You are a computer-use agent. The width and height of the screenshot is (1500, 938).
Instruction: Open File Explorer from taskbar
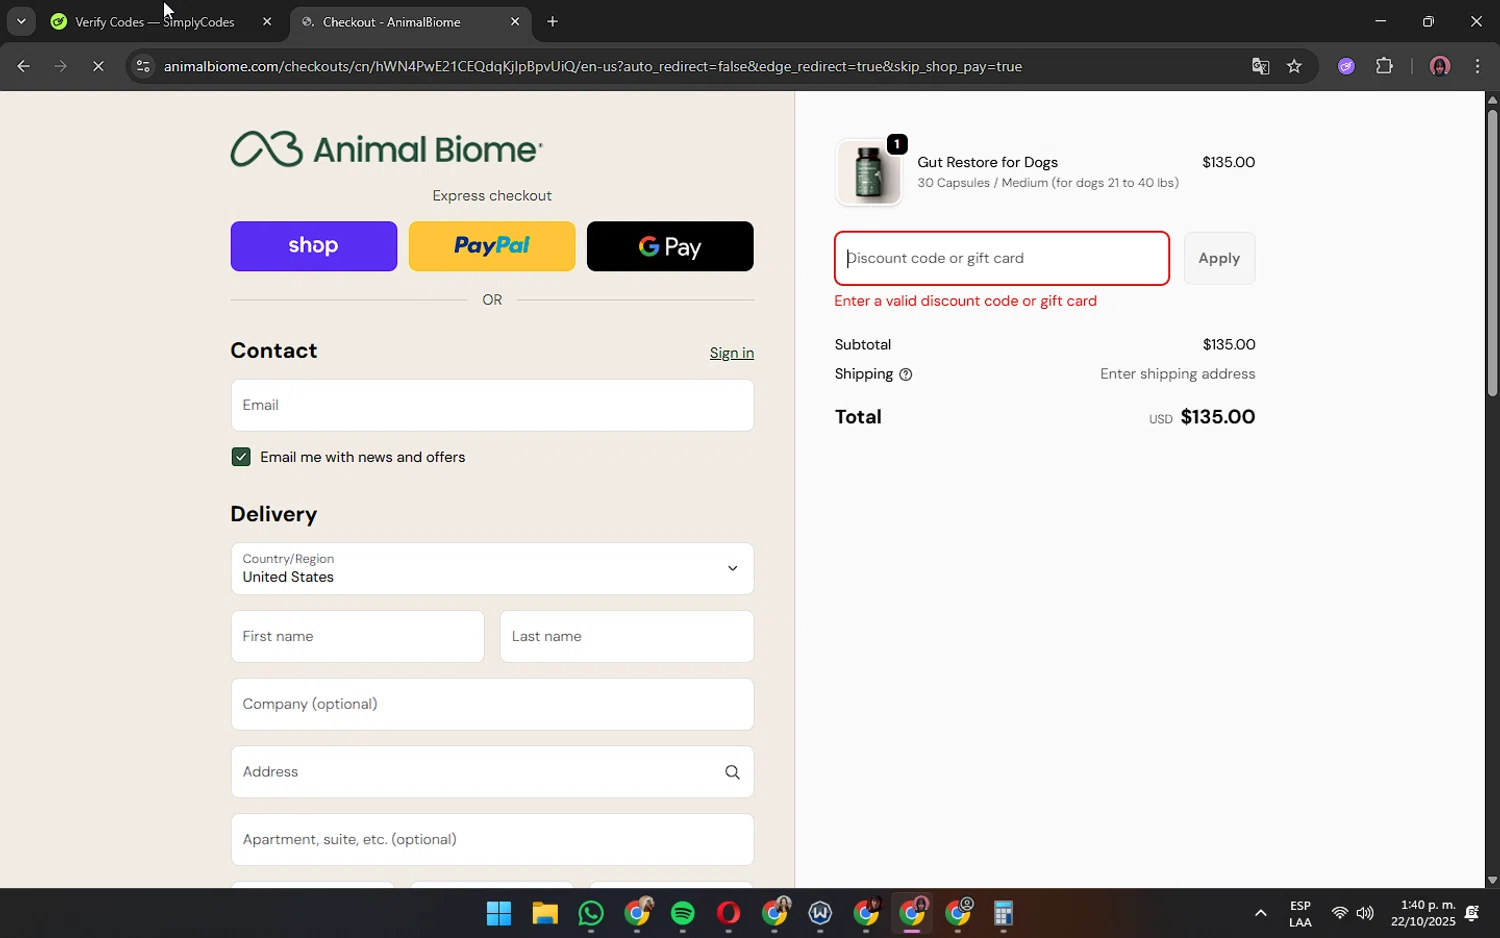pyautogui.click(x=544, y=914)
